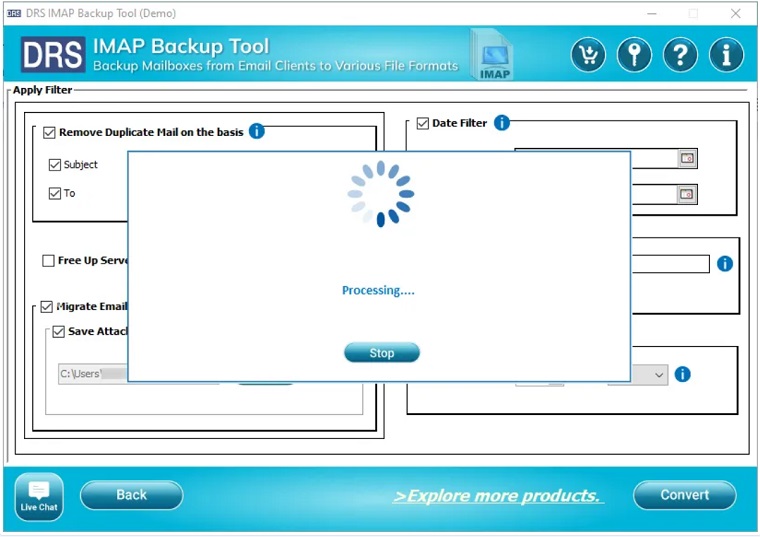760x537 pixels.
Task: Click the IMAP file icon in banner
Action: pyautogui.click(x=492, y=54)
